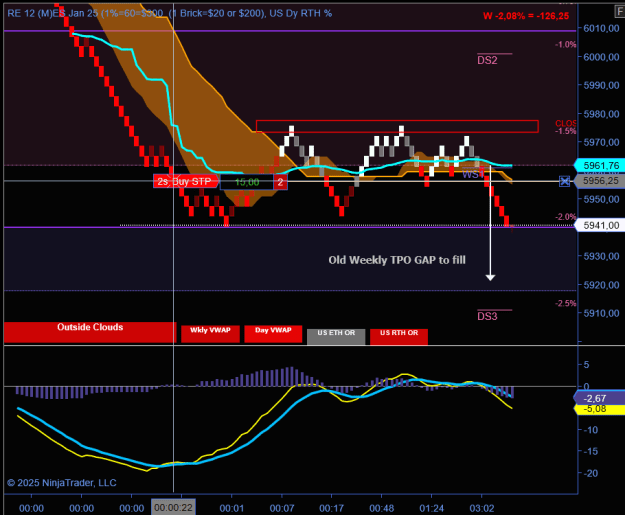Click the cyan 5961,76 price marker
The height and width of the screenshot is (515, 625).
[599, 165]
